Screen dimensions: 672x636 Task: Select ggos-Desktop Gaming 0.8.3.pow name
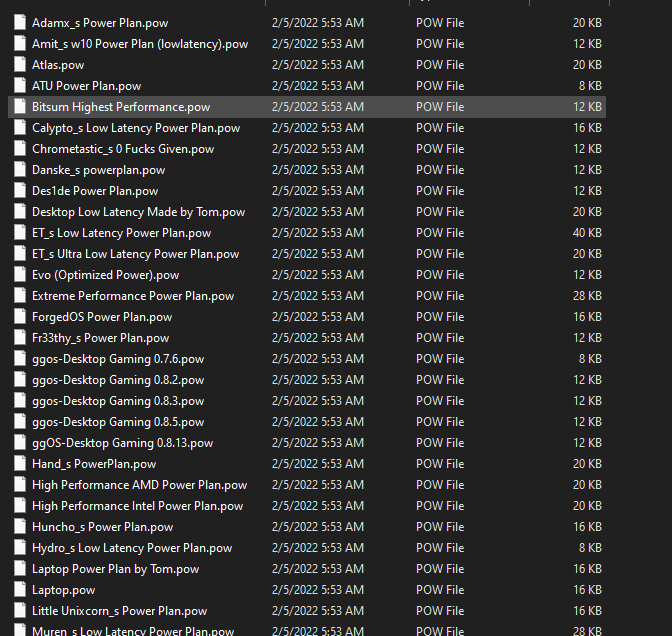(x=118, y=401)
